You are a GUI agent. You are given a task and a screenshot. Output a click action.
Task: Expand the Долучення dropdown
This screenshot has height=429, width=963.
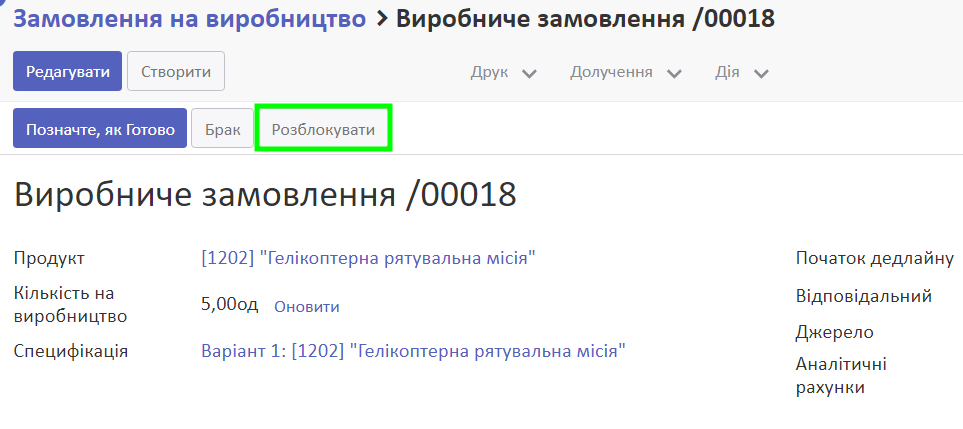coord(626,72)
